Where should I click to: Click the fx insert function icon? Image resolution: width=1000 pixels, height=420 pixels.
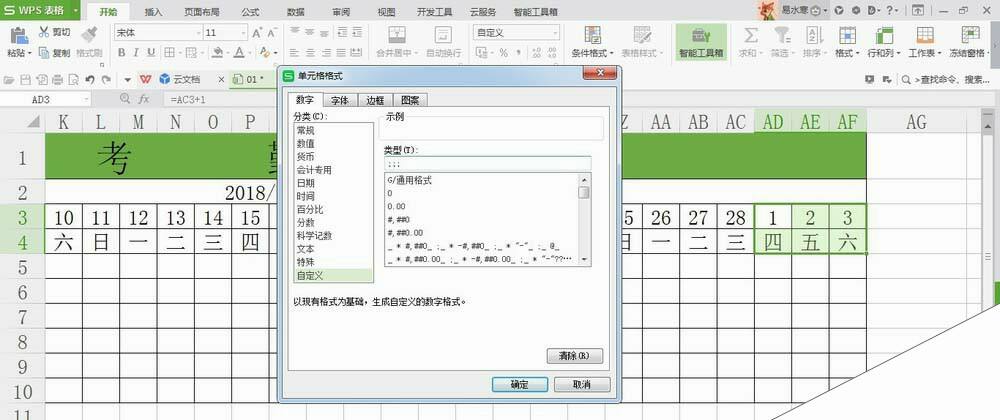pyautogui.click(x=144, y=99)
